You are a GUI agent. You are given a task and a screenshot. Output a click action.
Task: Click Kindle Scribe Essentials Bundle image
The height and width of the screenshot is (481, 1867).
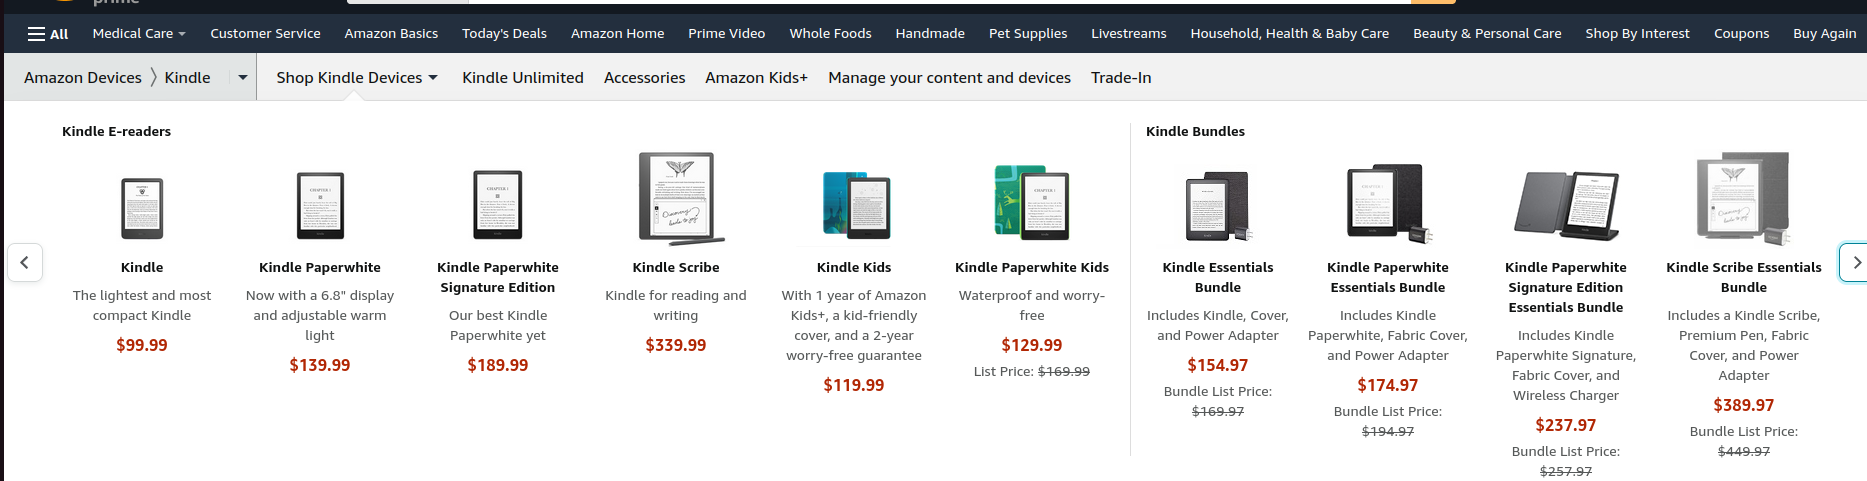1743,199
